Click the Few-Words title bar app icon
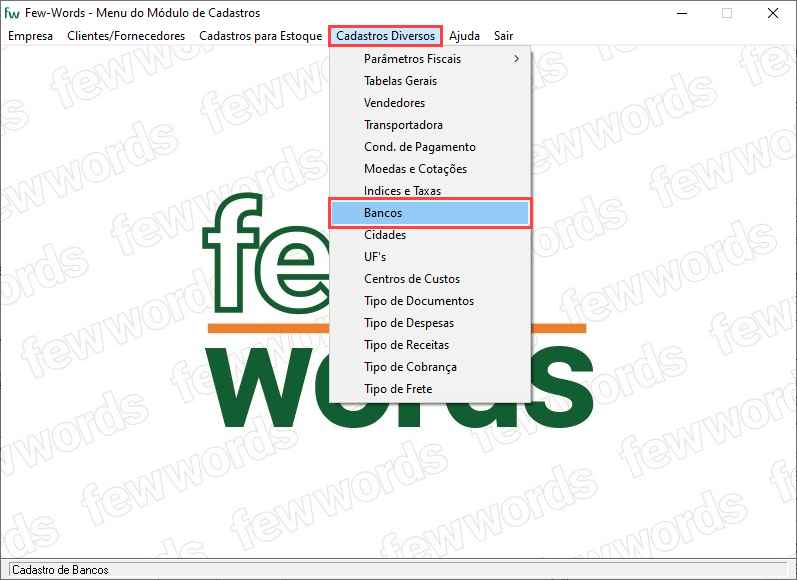797x580 pixels. (12, 13)
